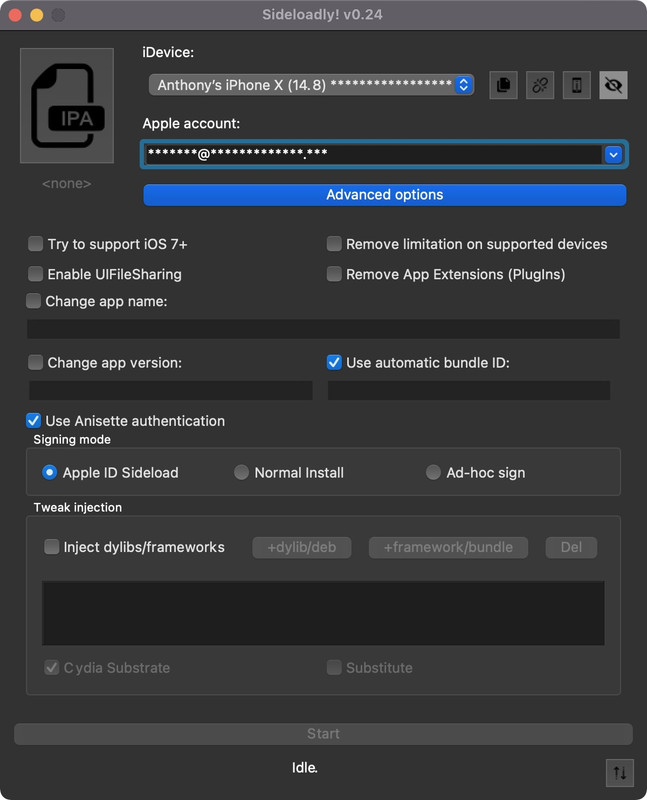Image resolution: width=647 pixels, height=800 pixels.
Task: Click the copy documents icon next to device selector
Action: [503, 85]
